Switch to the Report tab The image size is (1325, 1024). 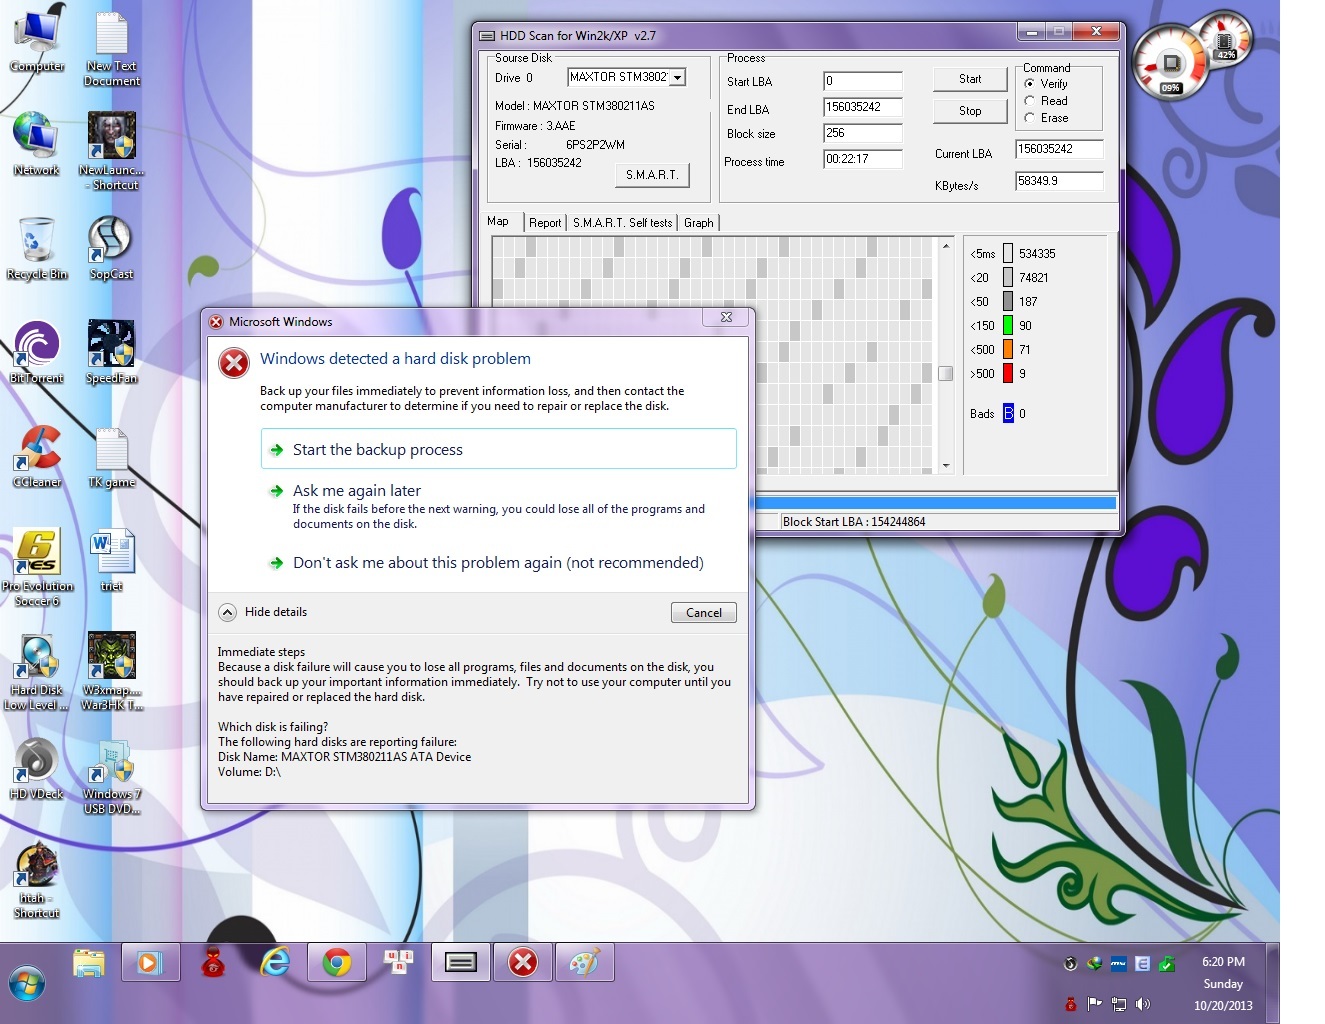(545, 223)
